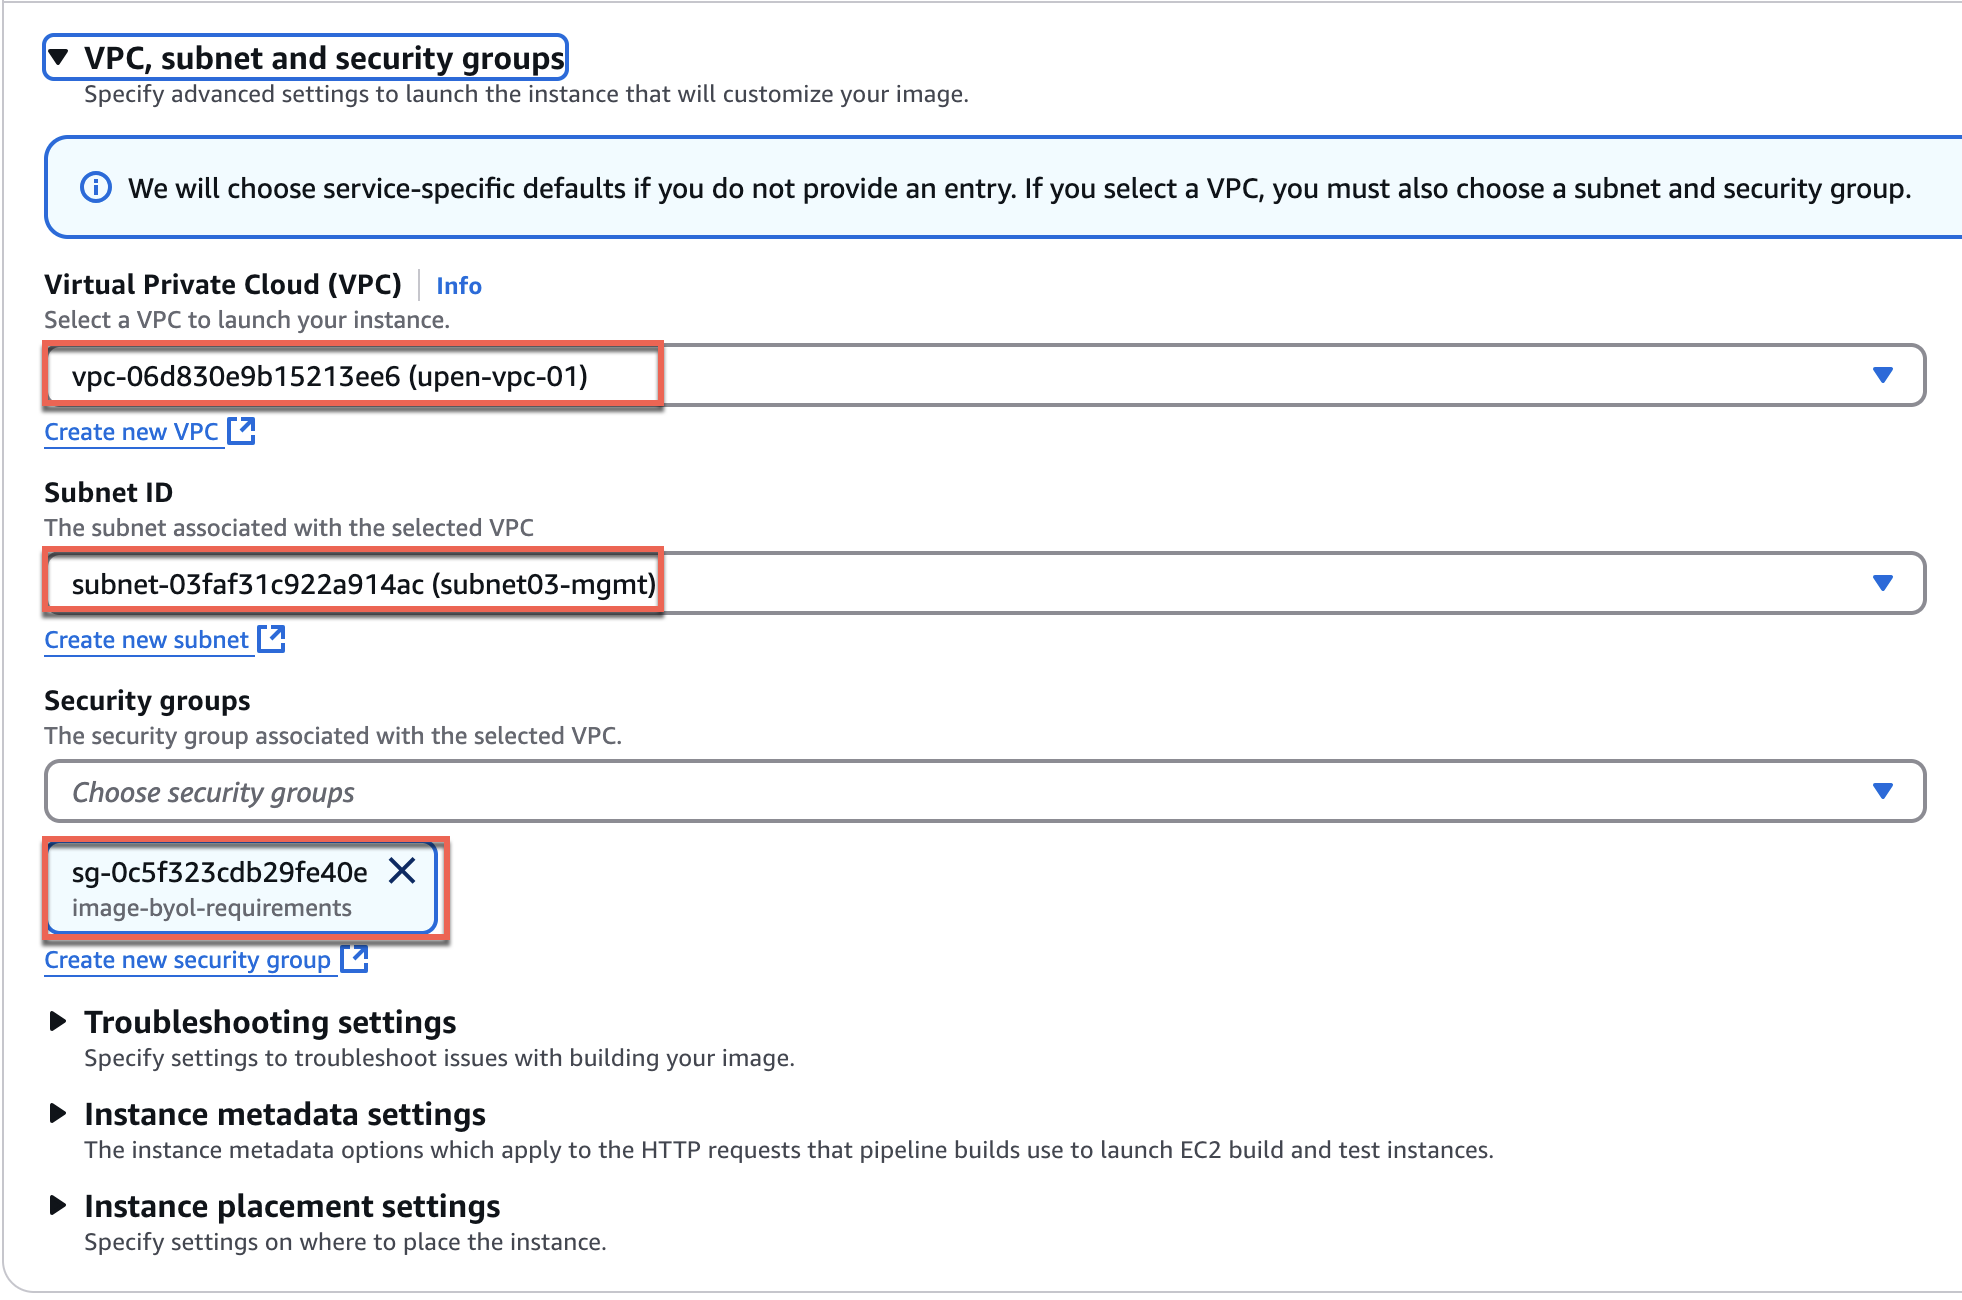Open the Choose security groups dropdown

tap(984, 792)
